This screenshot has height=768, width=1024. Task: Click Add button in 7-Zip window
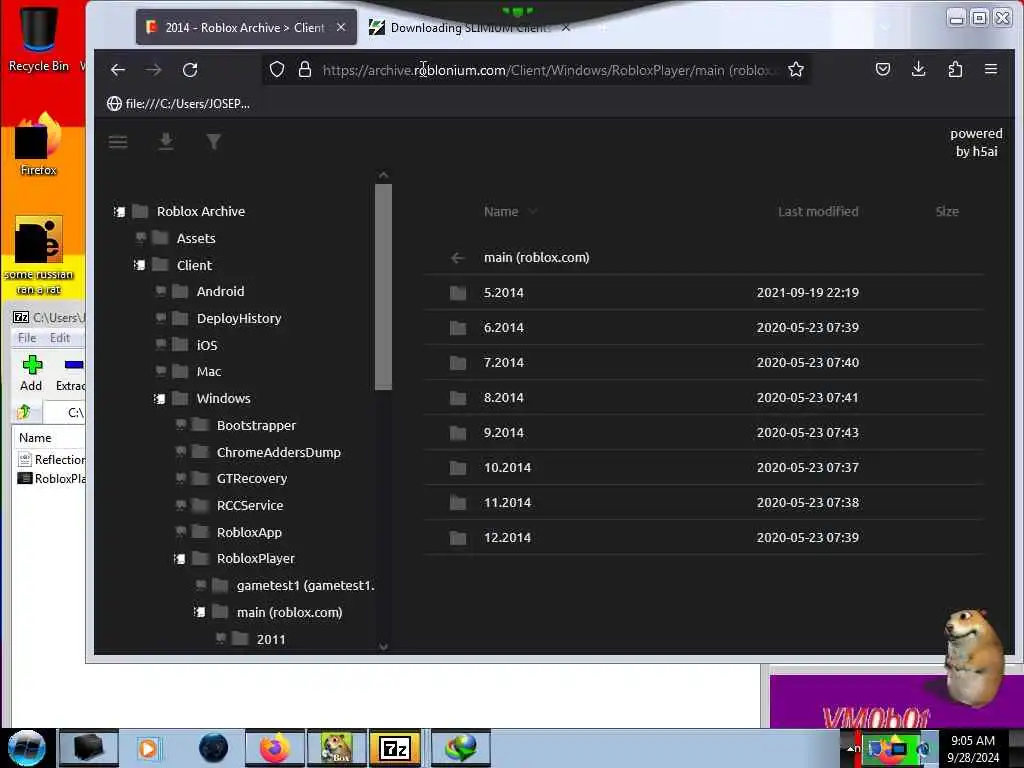pos(31,374)
